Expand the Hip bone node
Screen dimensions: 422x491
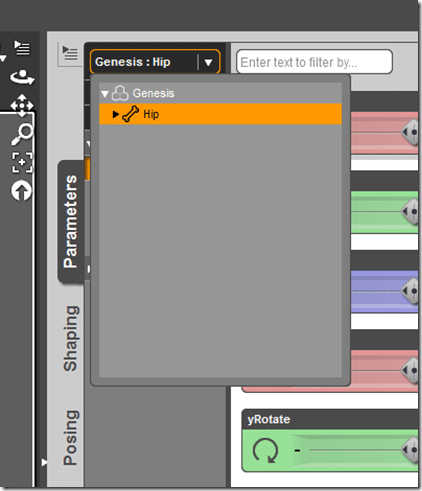tap(115, 114)
